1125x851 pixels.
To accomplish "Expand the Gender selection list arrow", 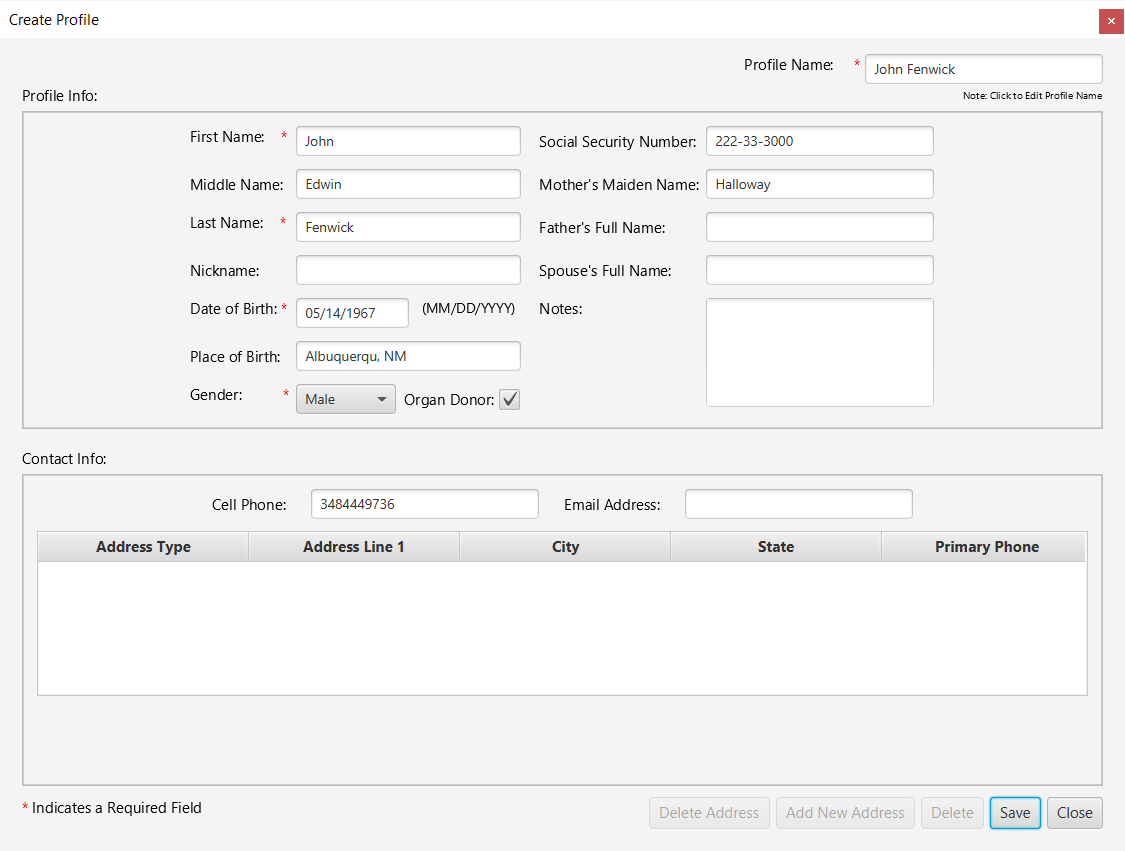I will pyautogui.click(x=382, y=398).
